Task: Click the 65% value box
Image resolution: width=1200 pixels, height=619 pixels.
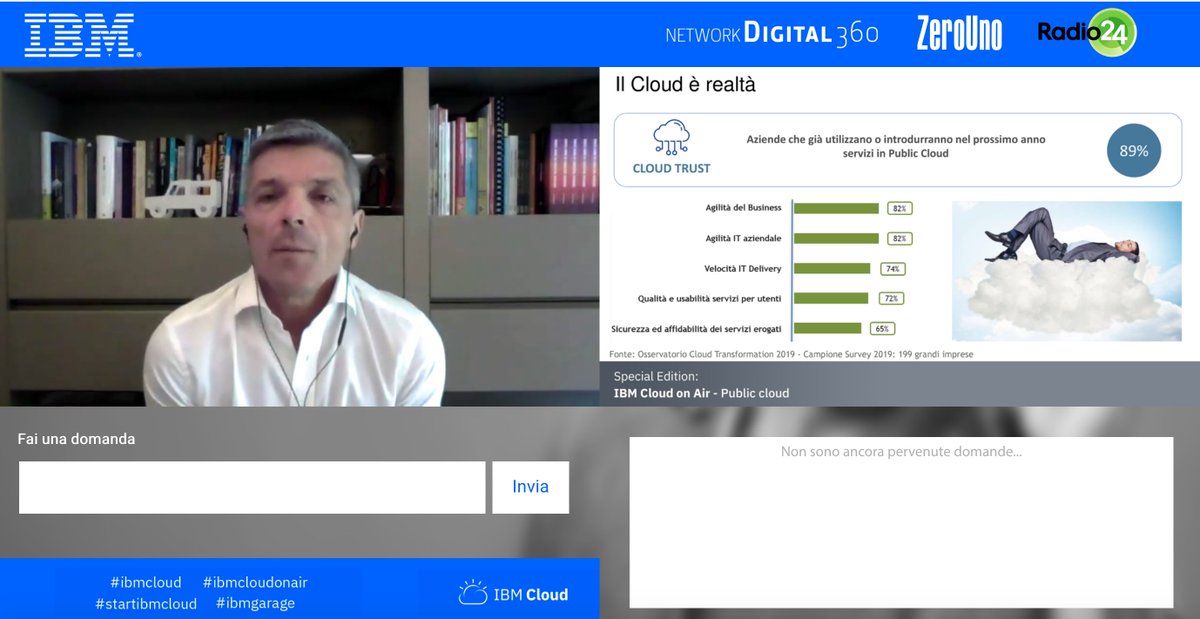Action: click(881, 328)
